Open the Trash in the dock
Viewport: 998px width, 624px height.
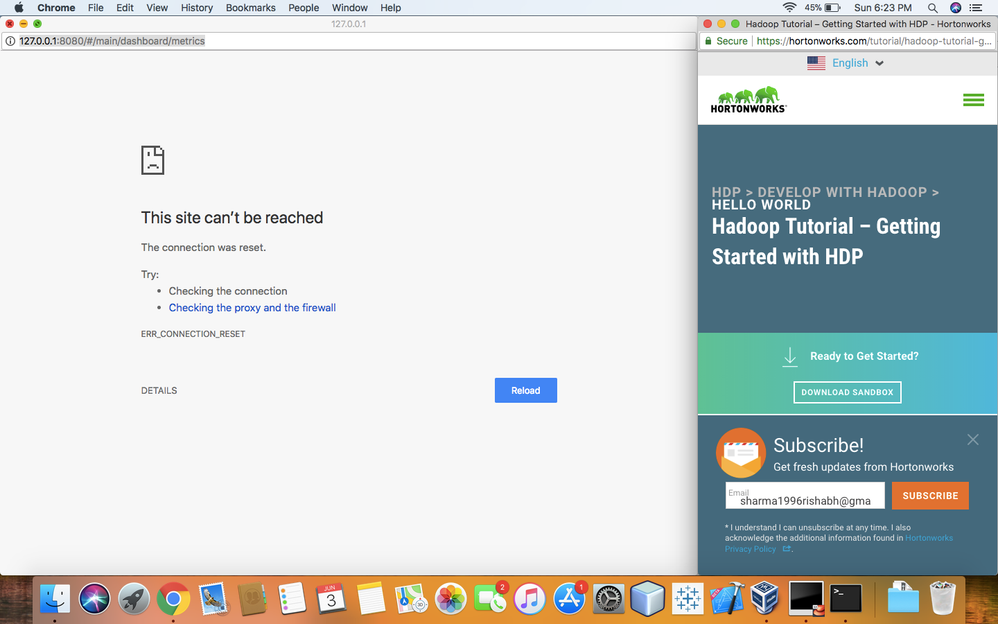pyautogui.click(x=943, y=599)
